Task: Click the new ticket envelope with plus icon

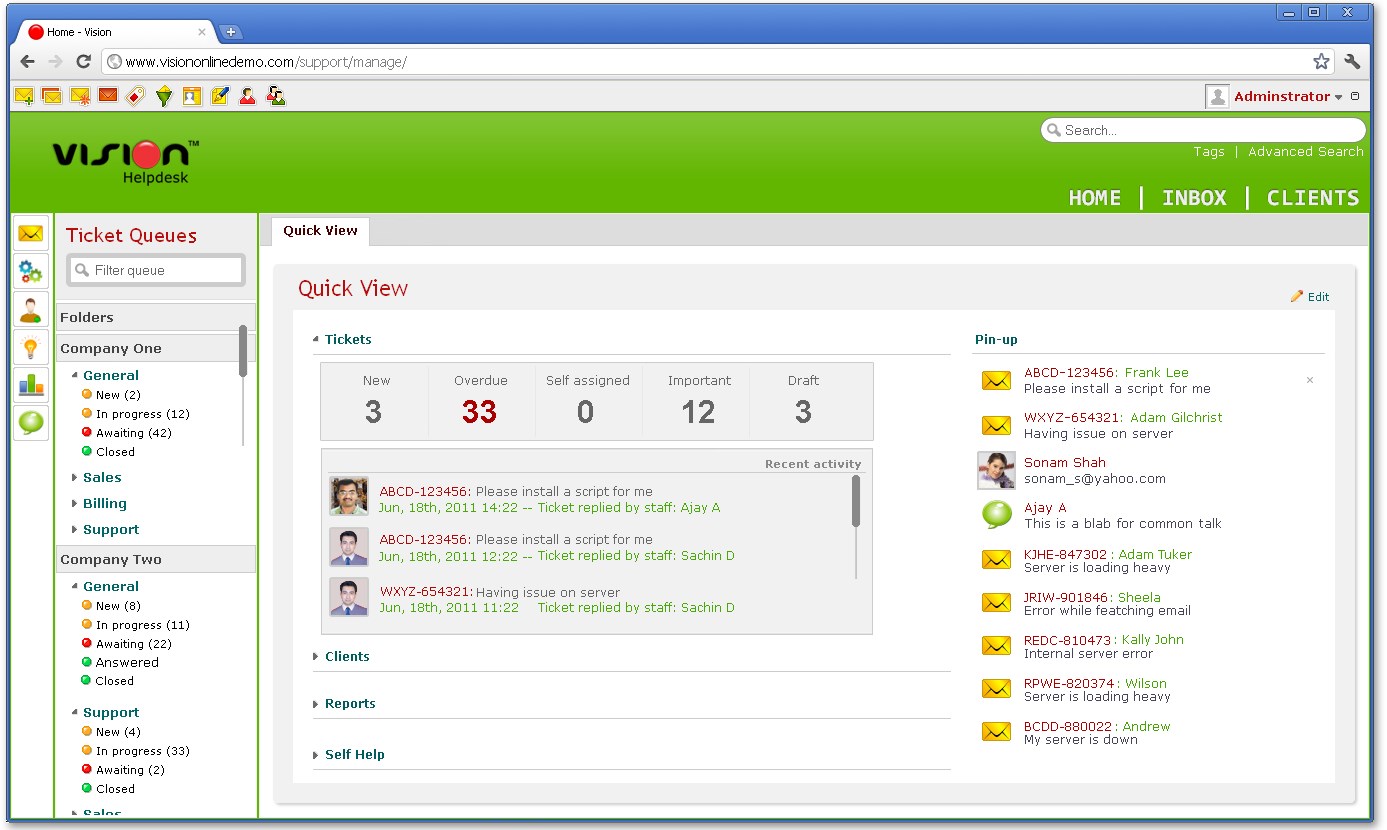Action: click(24, 96)
